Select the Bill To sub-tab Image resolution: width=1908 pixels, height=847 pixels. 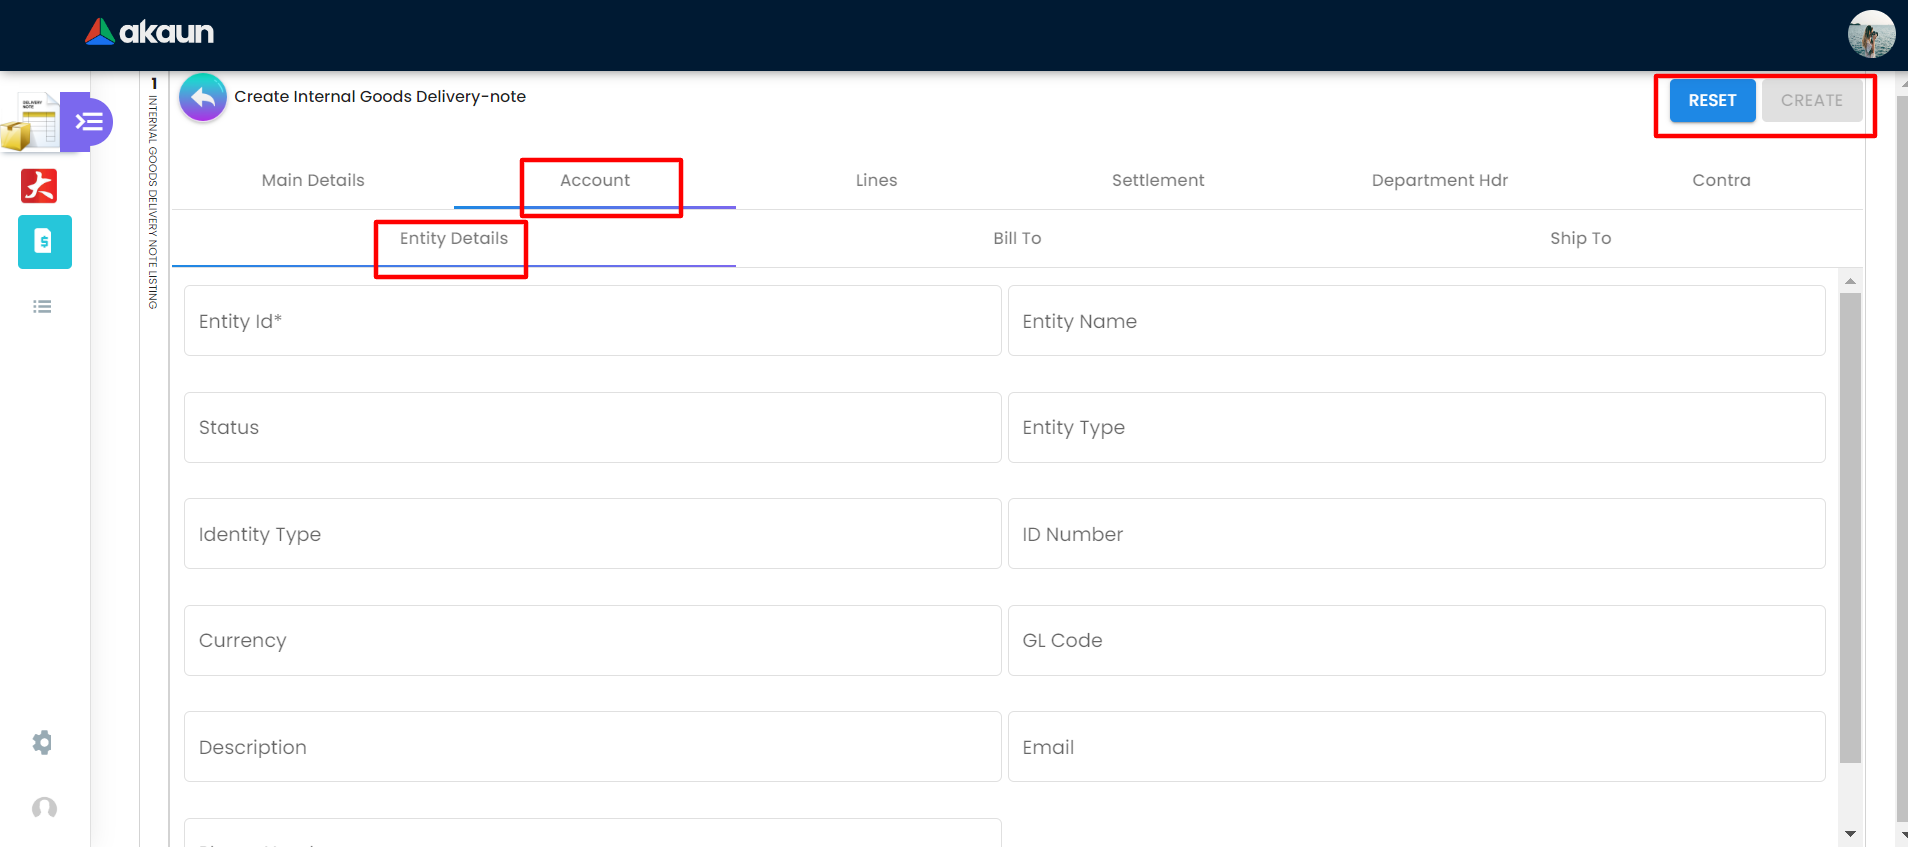click(x=1017, y=239)
